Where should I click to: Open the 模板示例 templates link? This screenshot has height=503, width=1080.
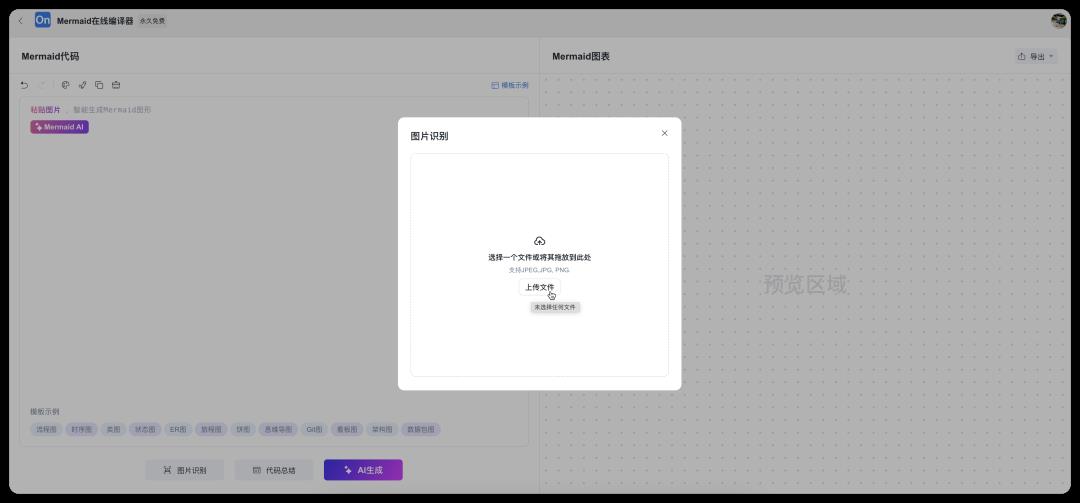[510, 85]
